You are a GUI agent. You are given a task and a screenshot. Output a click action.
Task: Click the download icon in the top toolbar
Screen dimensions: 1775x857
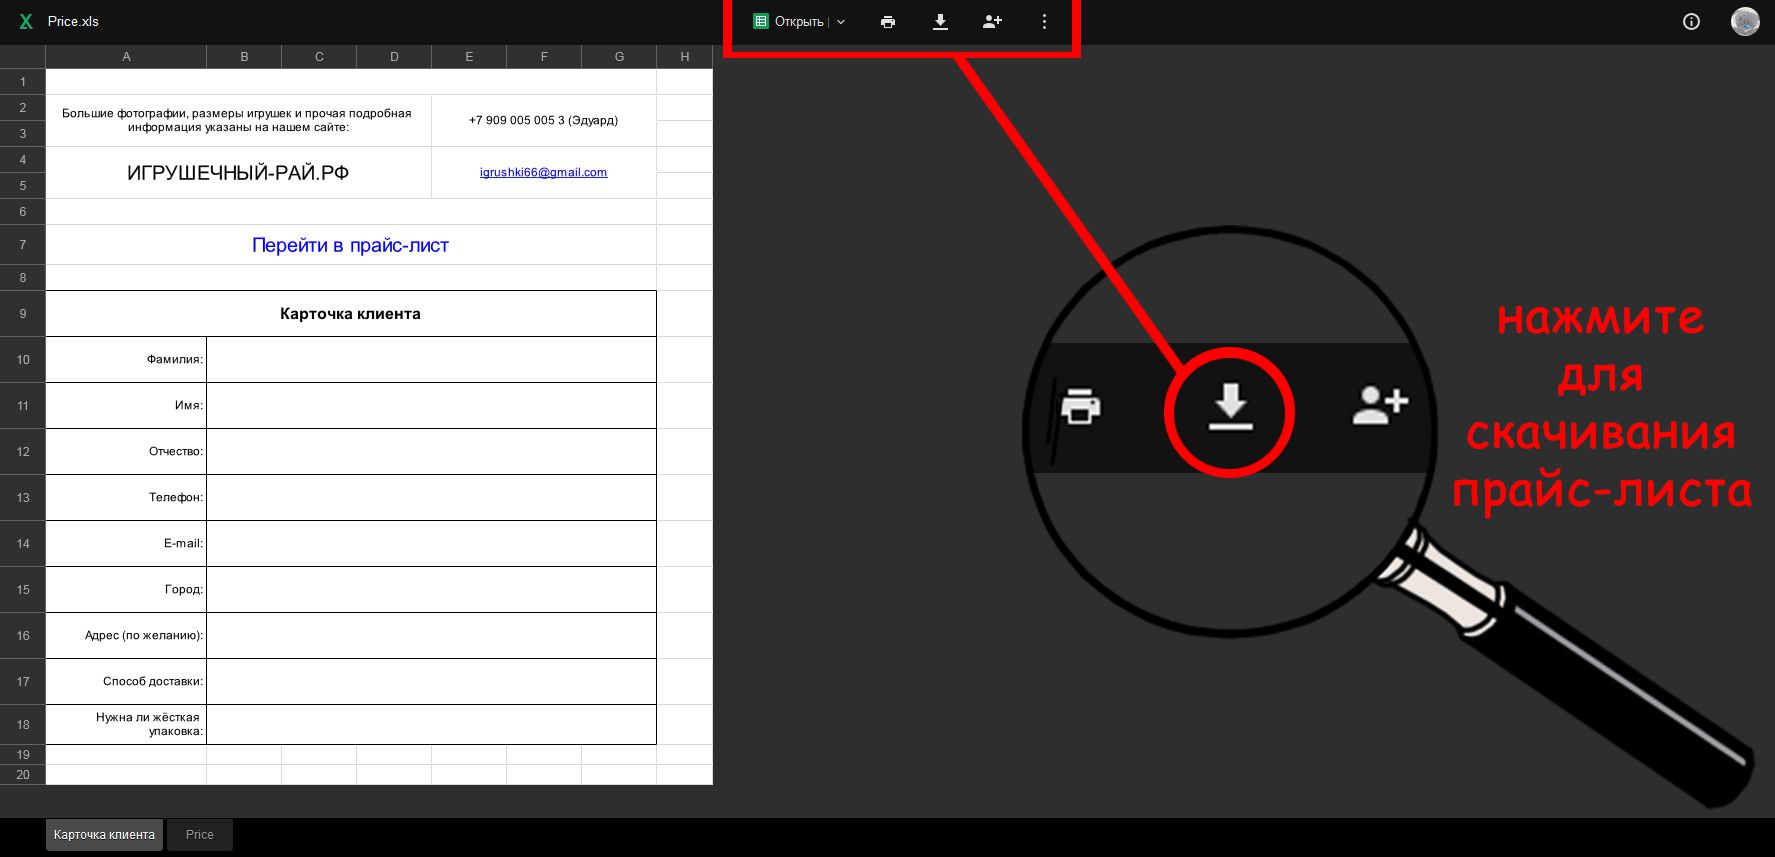[x=940, y=22]
